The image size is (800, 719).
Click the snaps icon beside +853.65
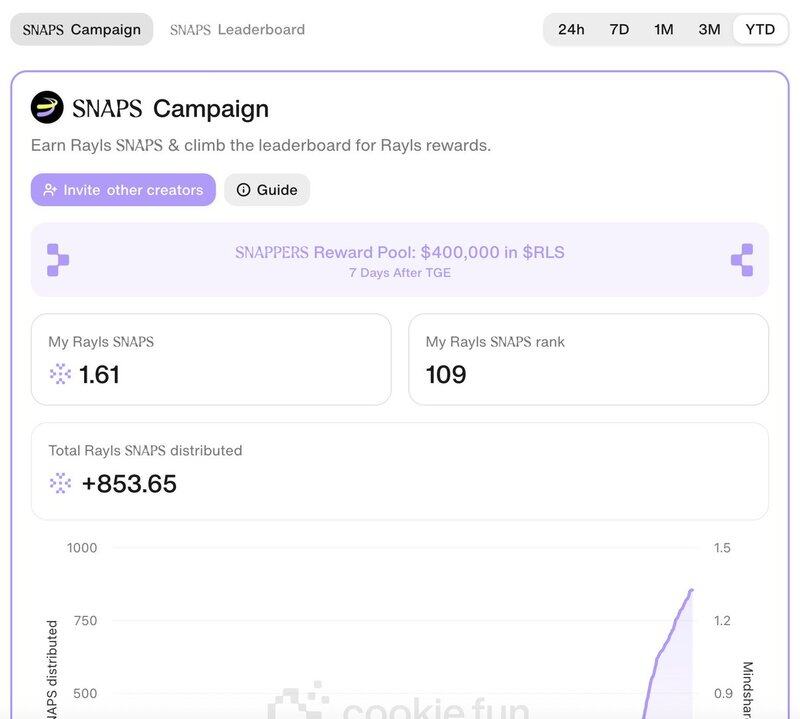(x=60, y=483)
